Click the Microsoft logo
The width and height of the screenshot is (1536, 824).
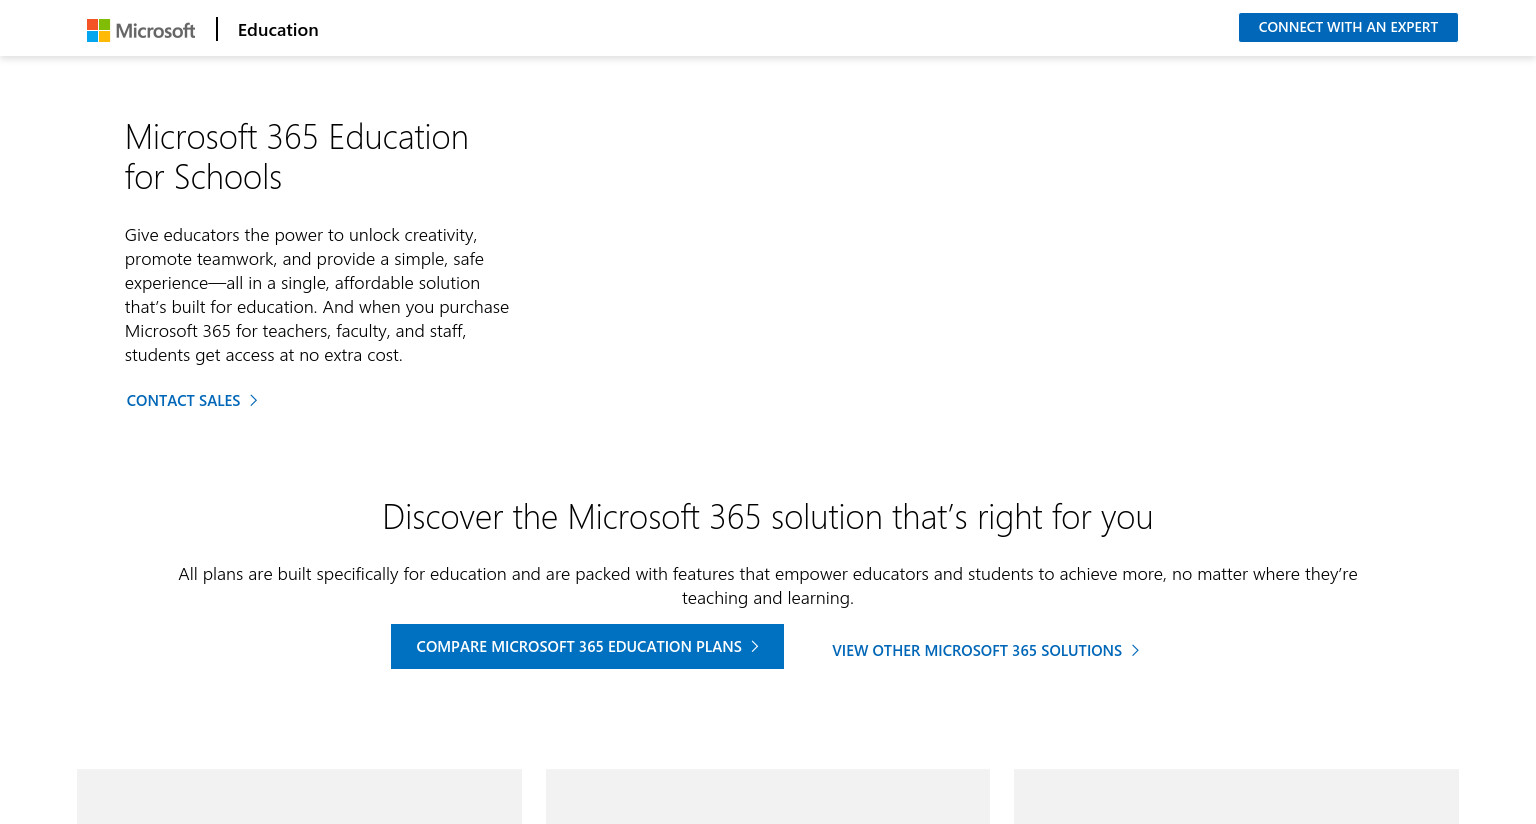tap(141, 30)
